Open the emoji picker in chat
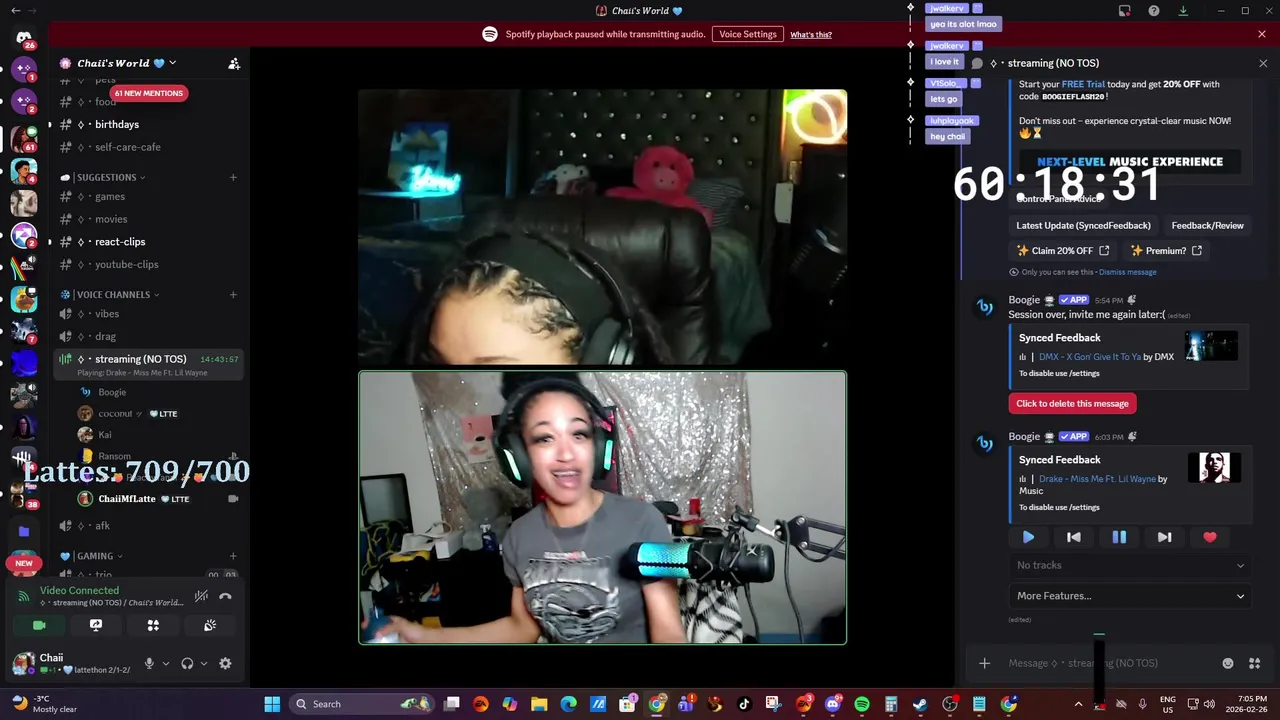 click(1228, 663)
